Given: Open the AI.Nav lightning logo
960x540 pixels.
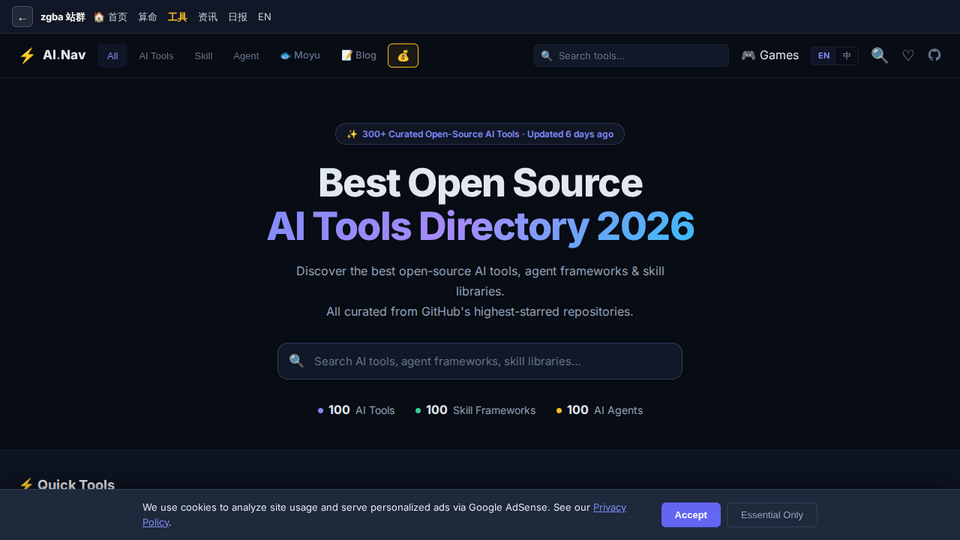Looking at the screenshot, I should pos(53,55).
